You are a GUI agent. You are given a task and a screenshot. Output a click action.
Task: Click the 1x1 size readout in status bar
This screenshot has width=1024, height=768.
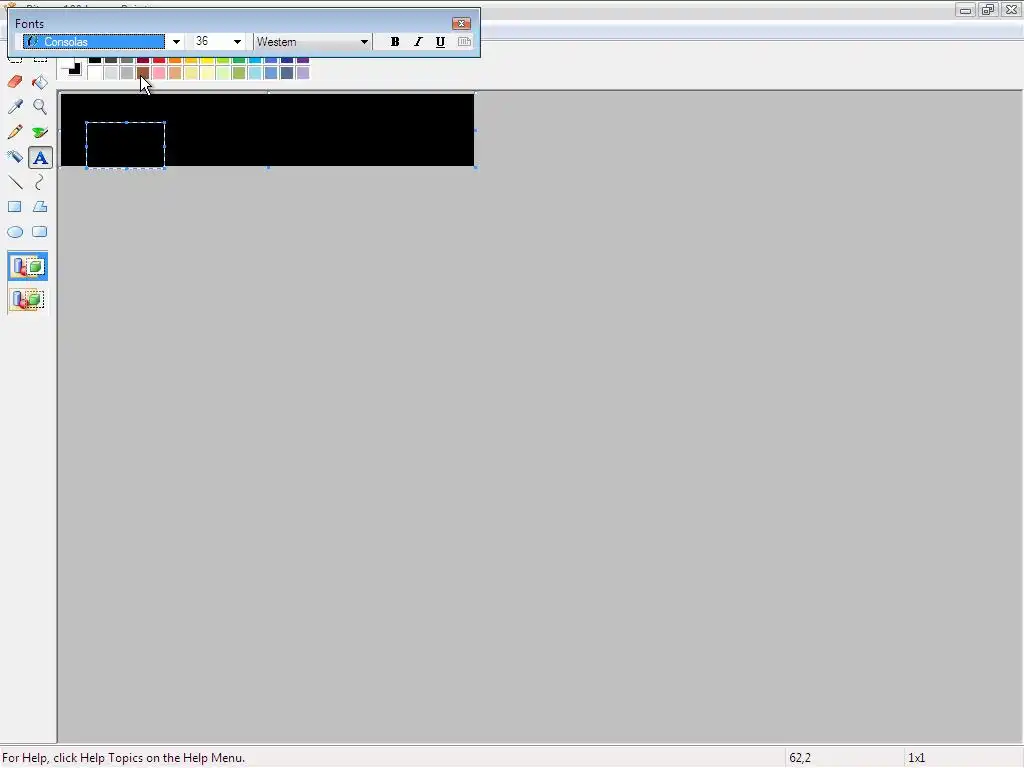[916, 758]
